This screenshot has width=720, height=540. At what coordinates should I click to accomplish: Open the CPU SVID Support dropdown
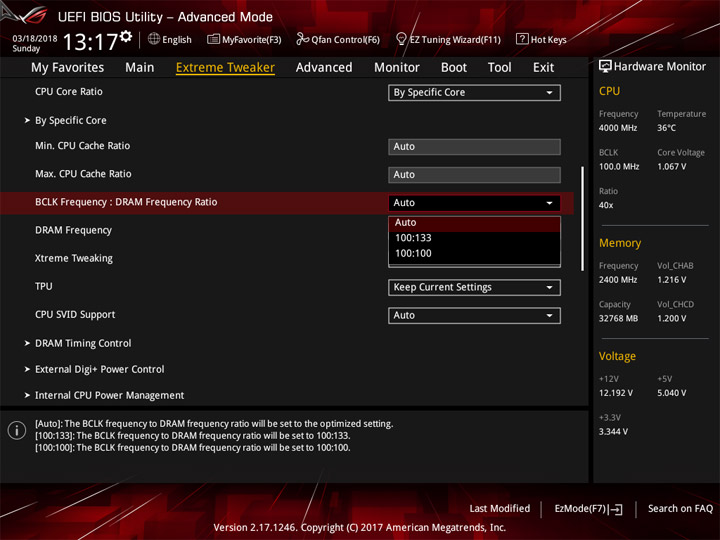(474, 315)
